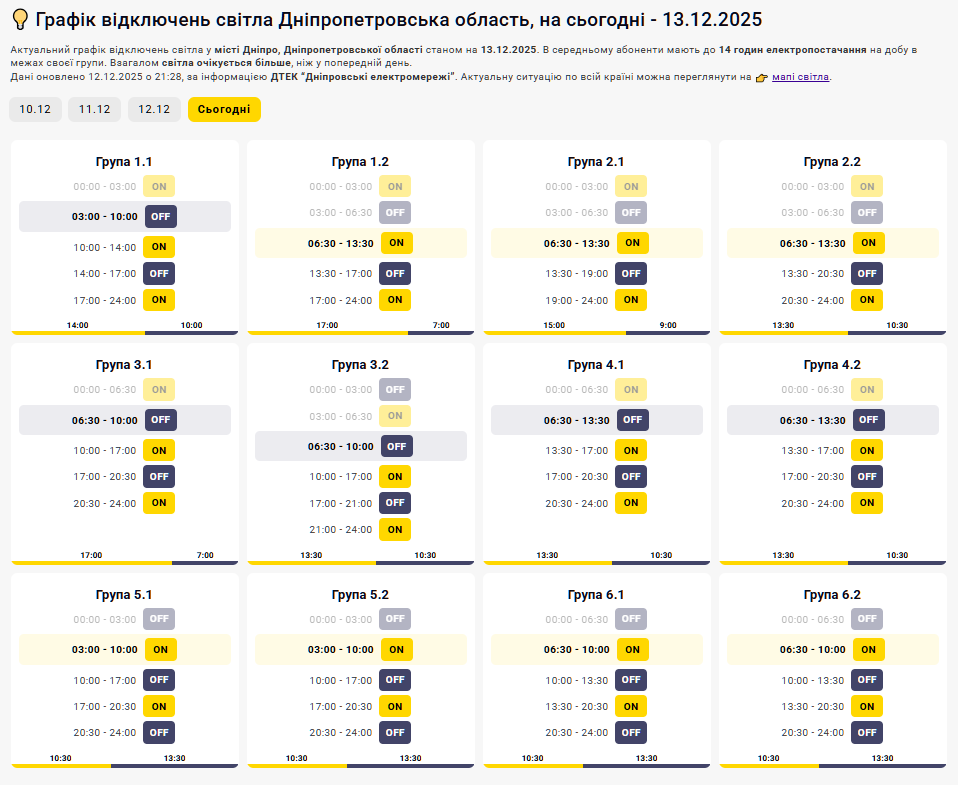
Task: Select the 12.12 date tab
Action: pyautogui.click(x=152, y=110)
